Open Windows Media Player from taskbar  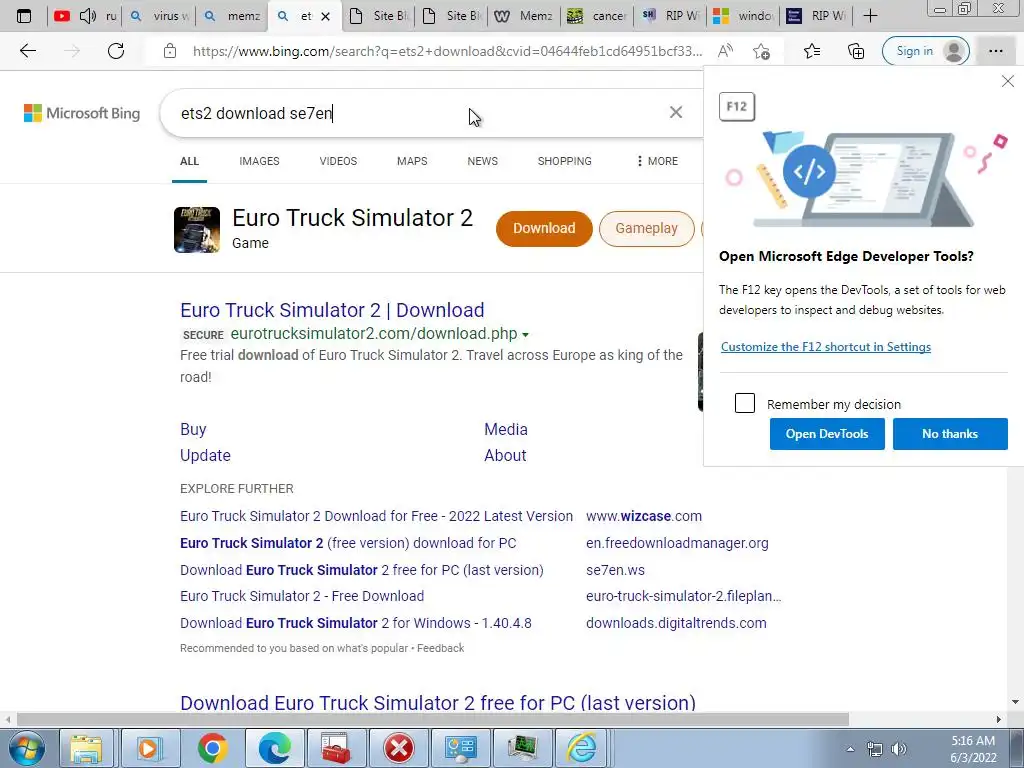[149, 748]
